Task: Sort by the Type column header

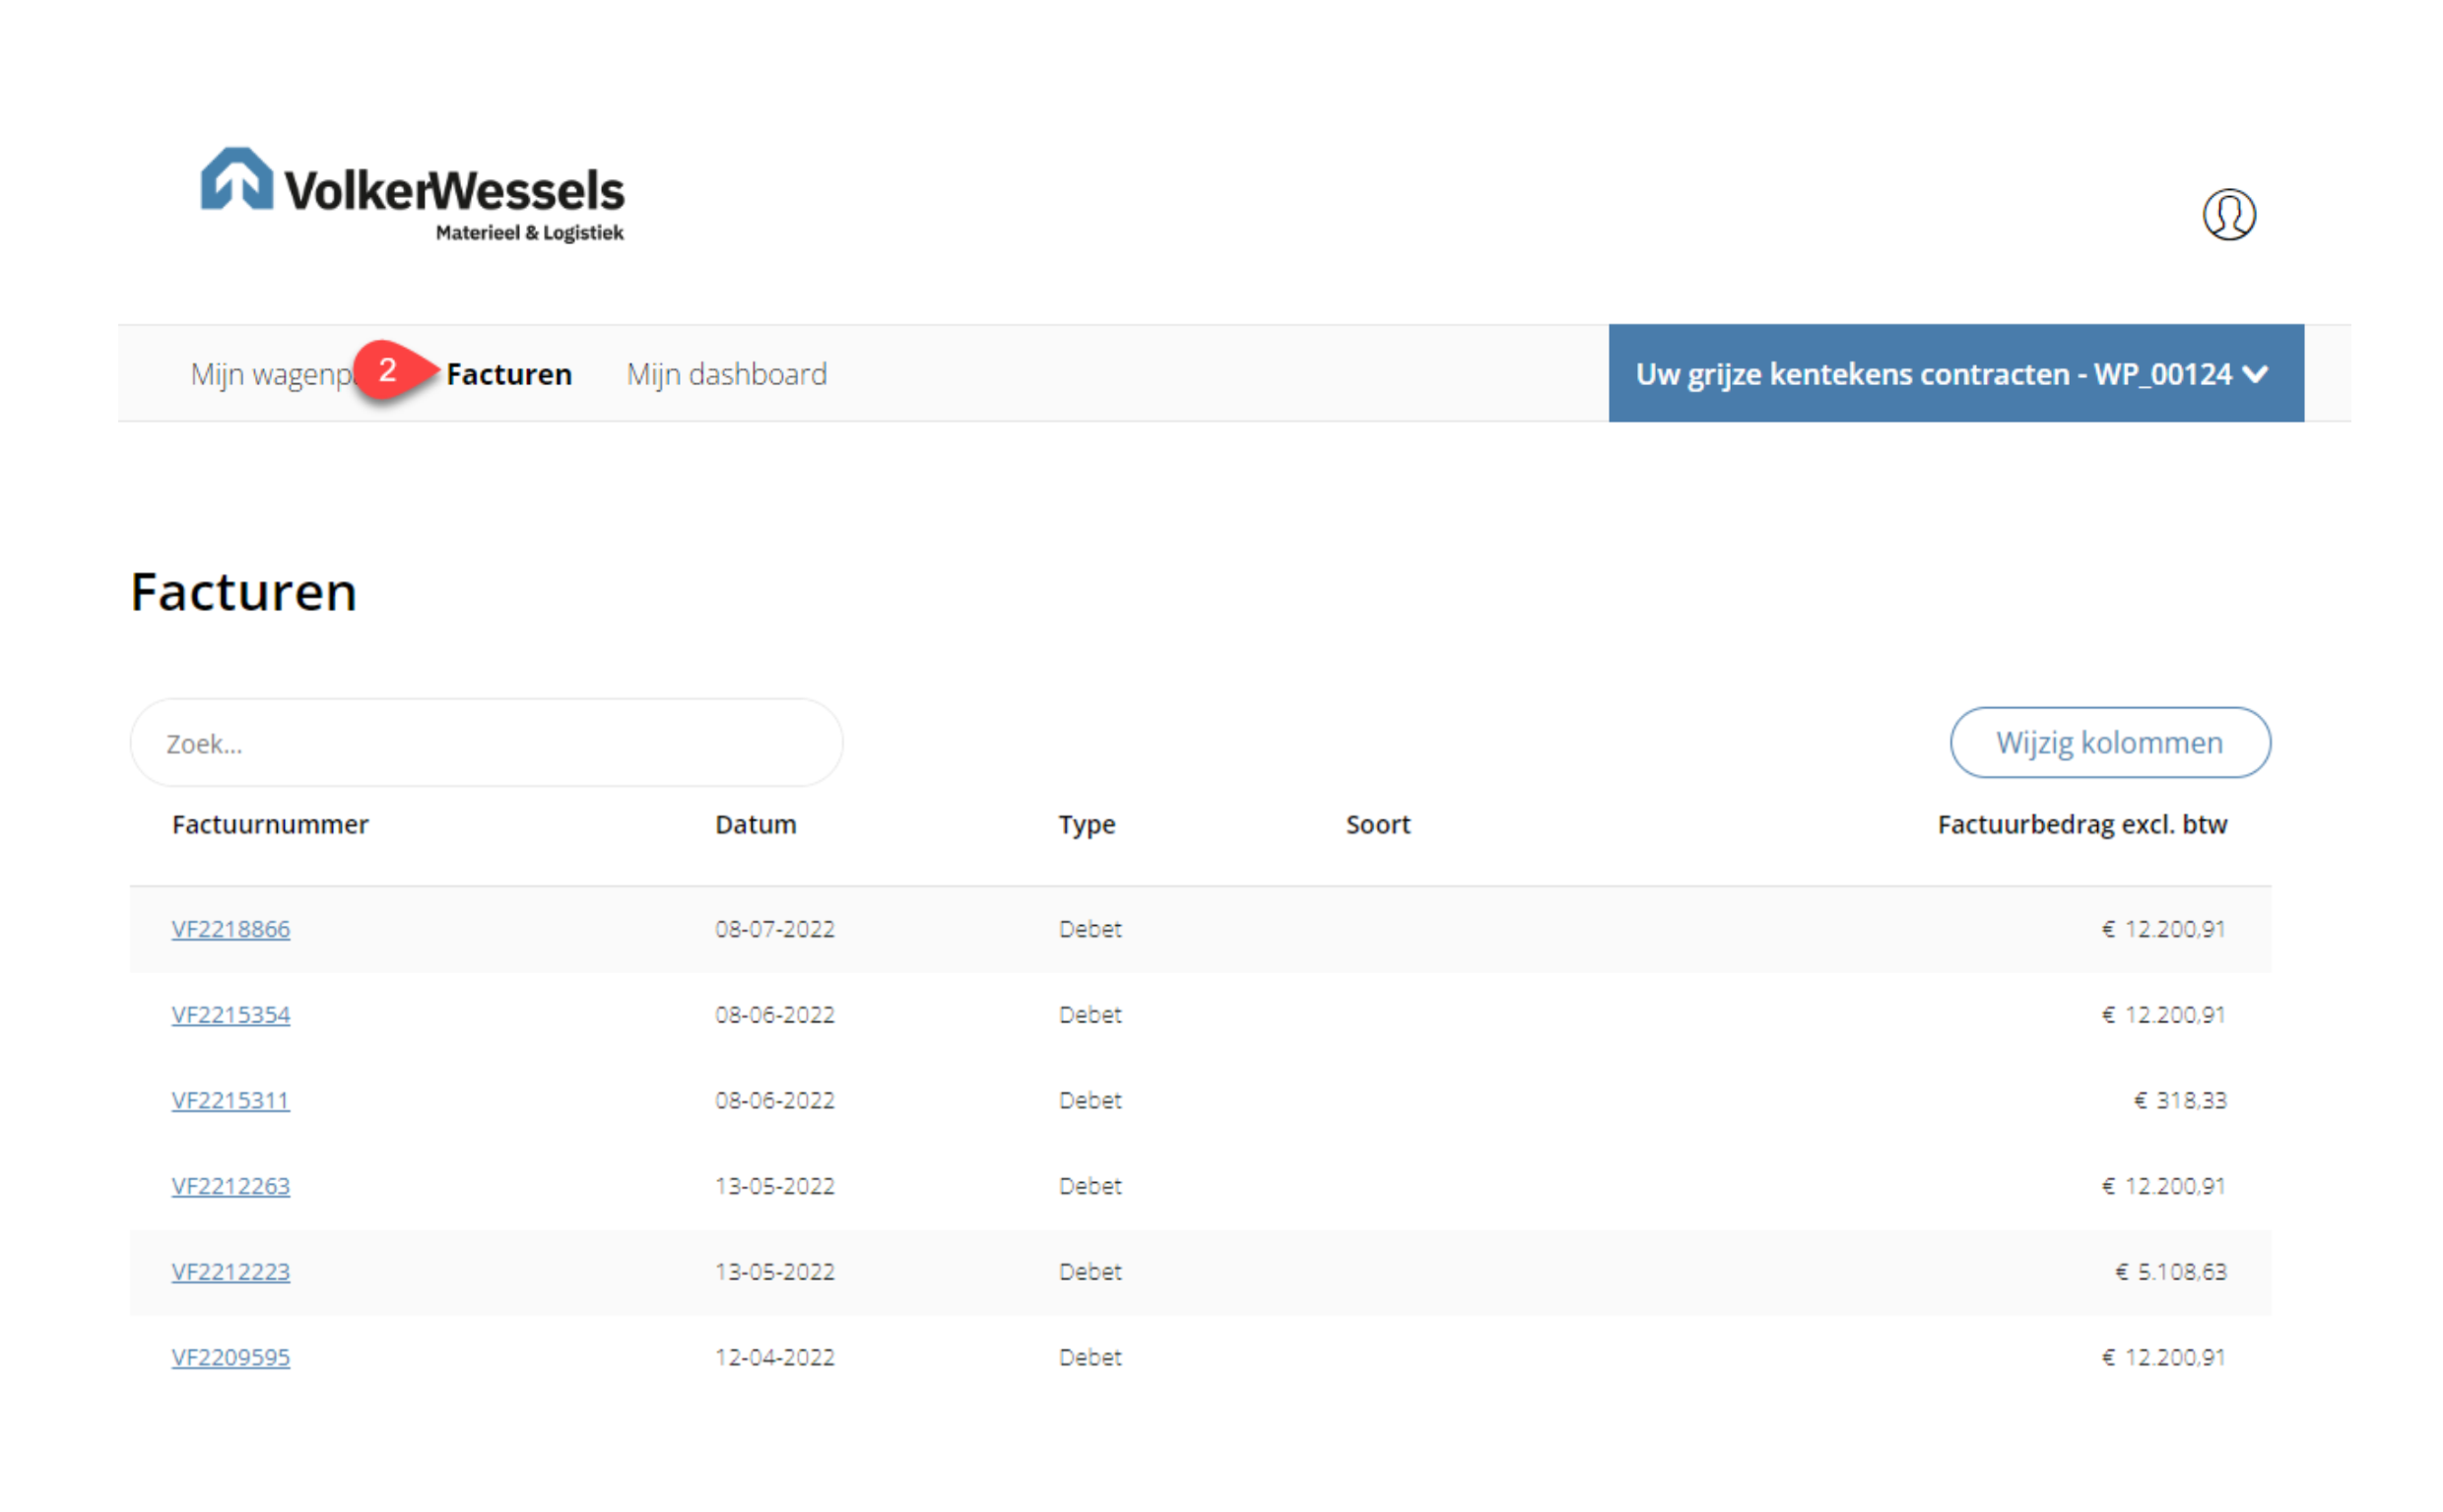Action: pyautogui.click(x=1087, y=825)
